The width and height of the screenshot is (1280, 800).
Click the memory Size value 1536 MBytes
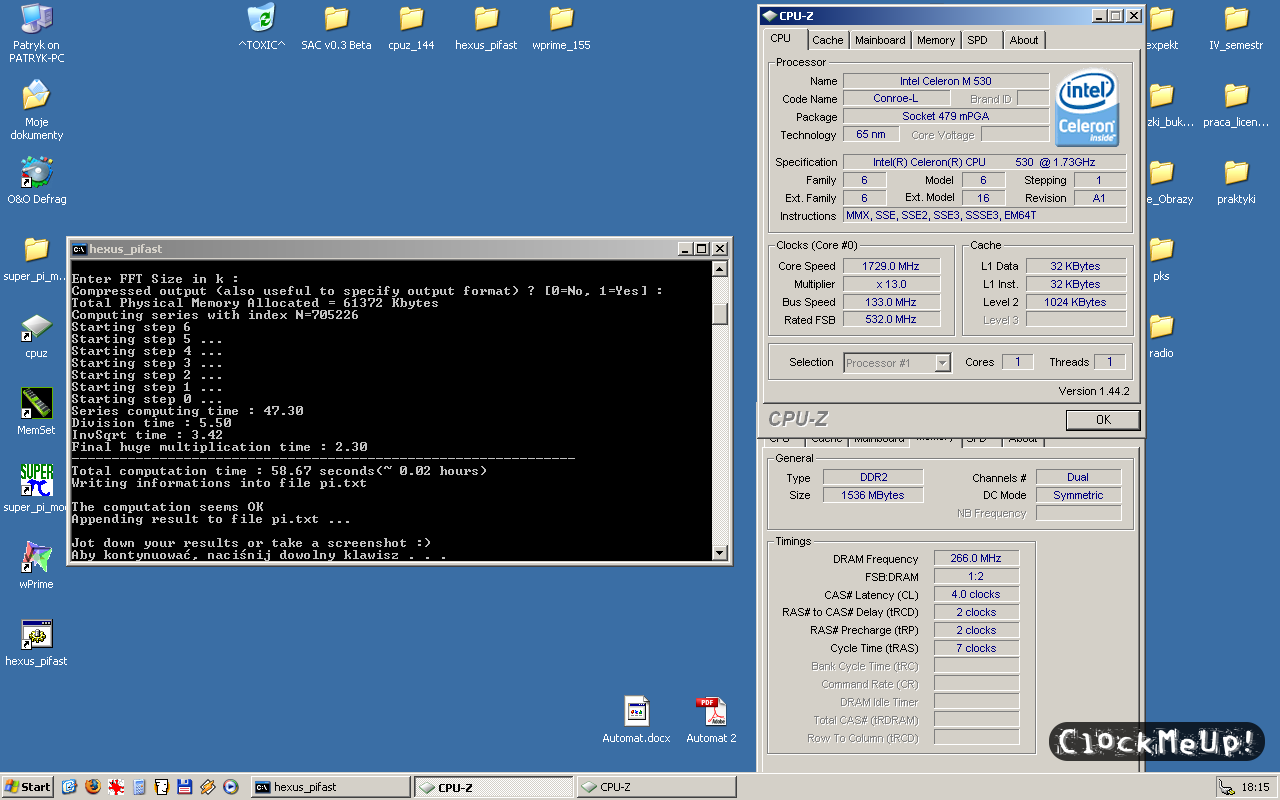pos(873,495)
